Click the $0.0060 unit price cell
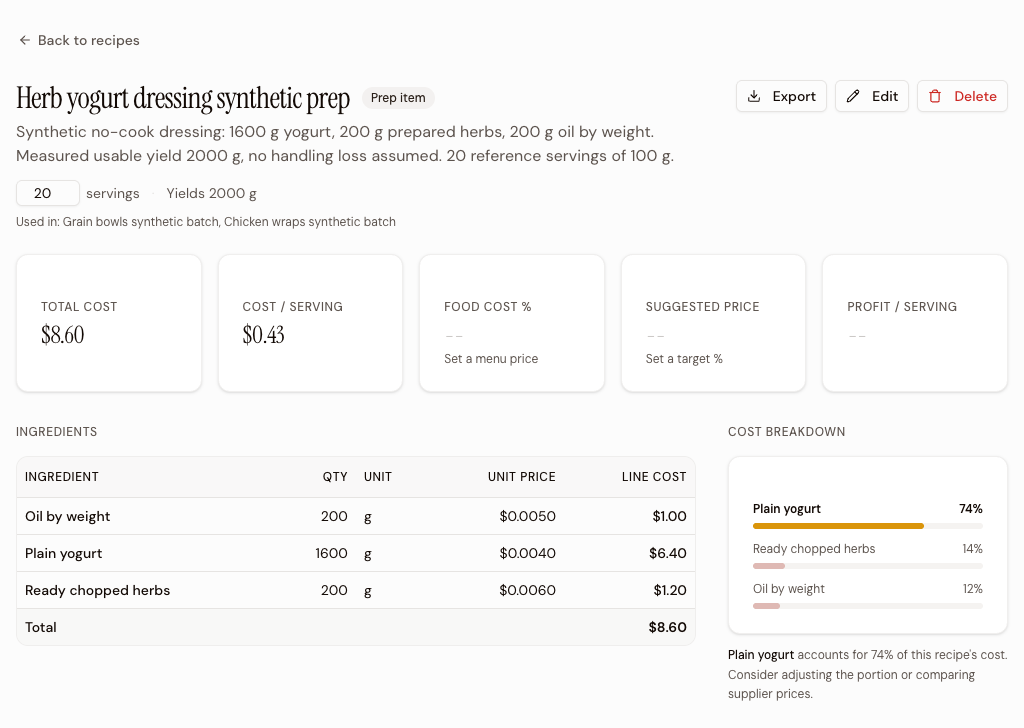This screenshot has height=728, width=1024. 528,590
